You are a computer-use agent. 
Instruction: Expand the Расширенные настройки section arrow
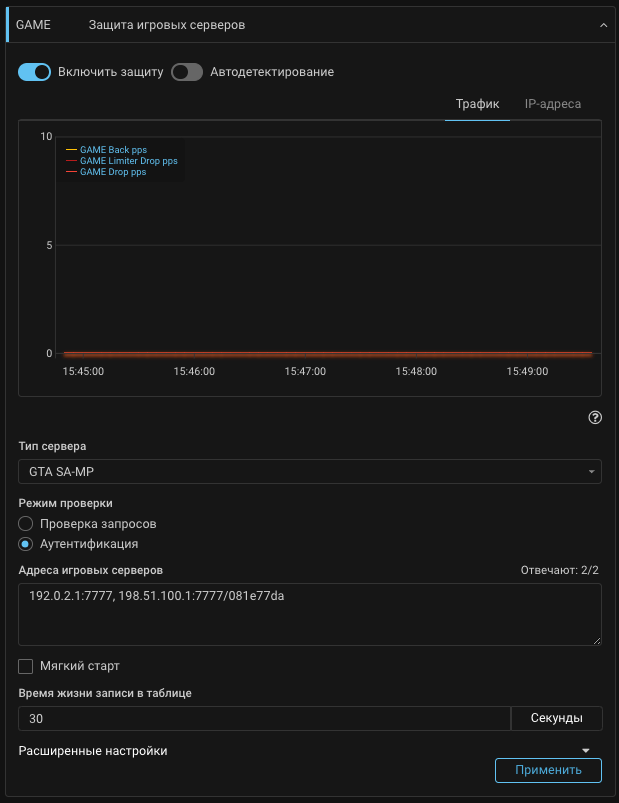586,751
